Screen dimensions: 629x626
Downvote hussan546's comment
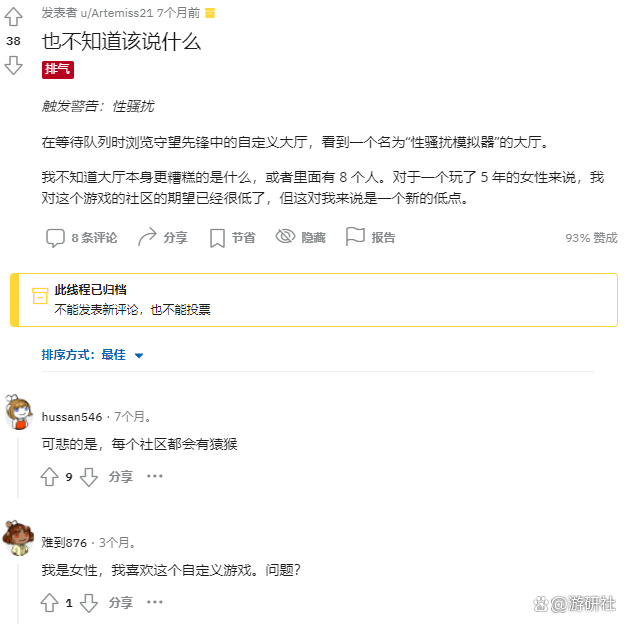pyautogui.click(x=89, y=477)
